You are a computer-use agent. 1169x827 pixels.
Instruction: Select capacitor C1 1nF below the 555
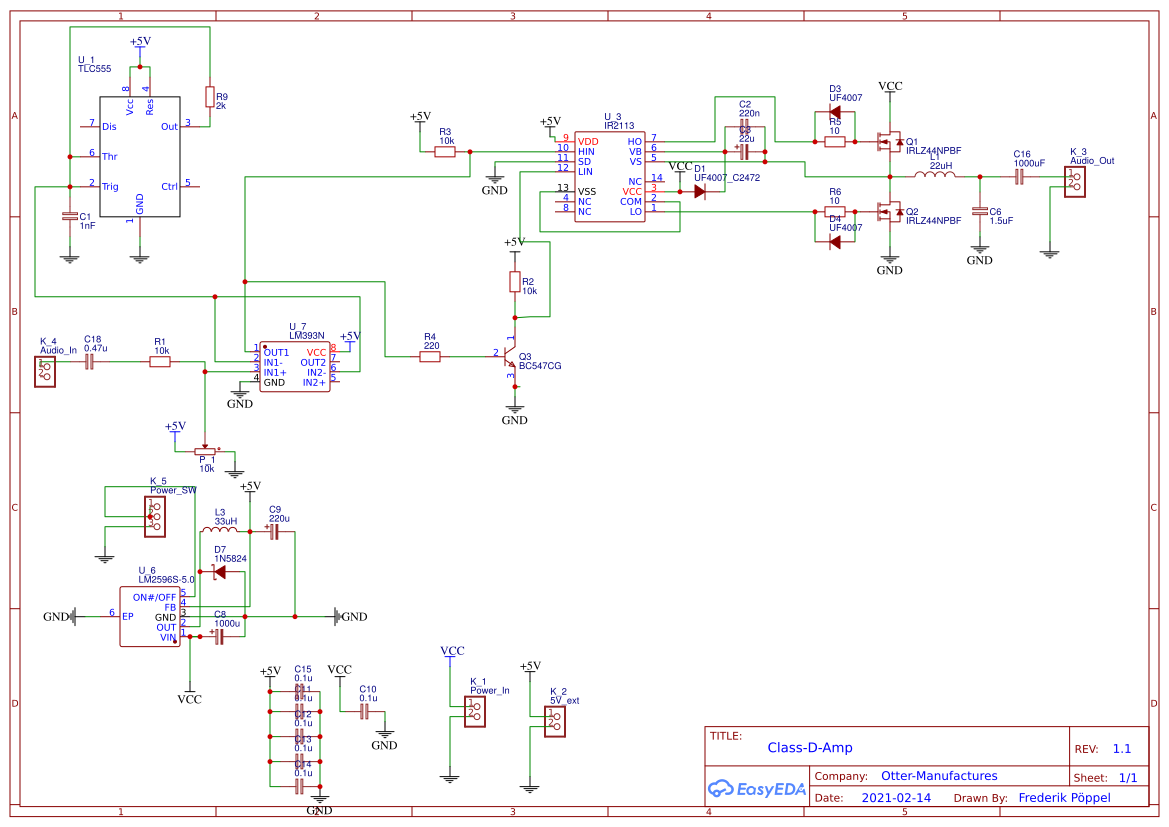(68, 216)
